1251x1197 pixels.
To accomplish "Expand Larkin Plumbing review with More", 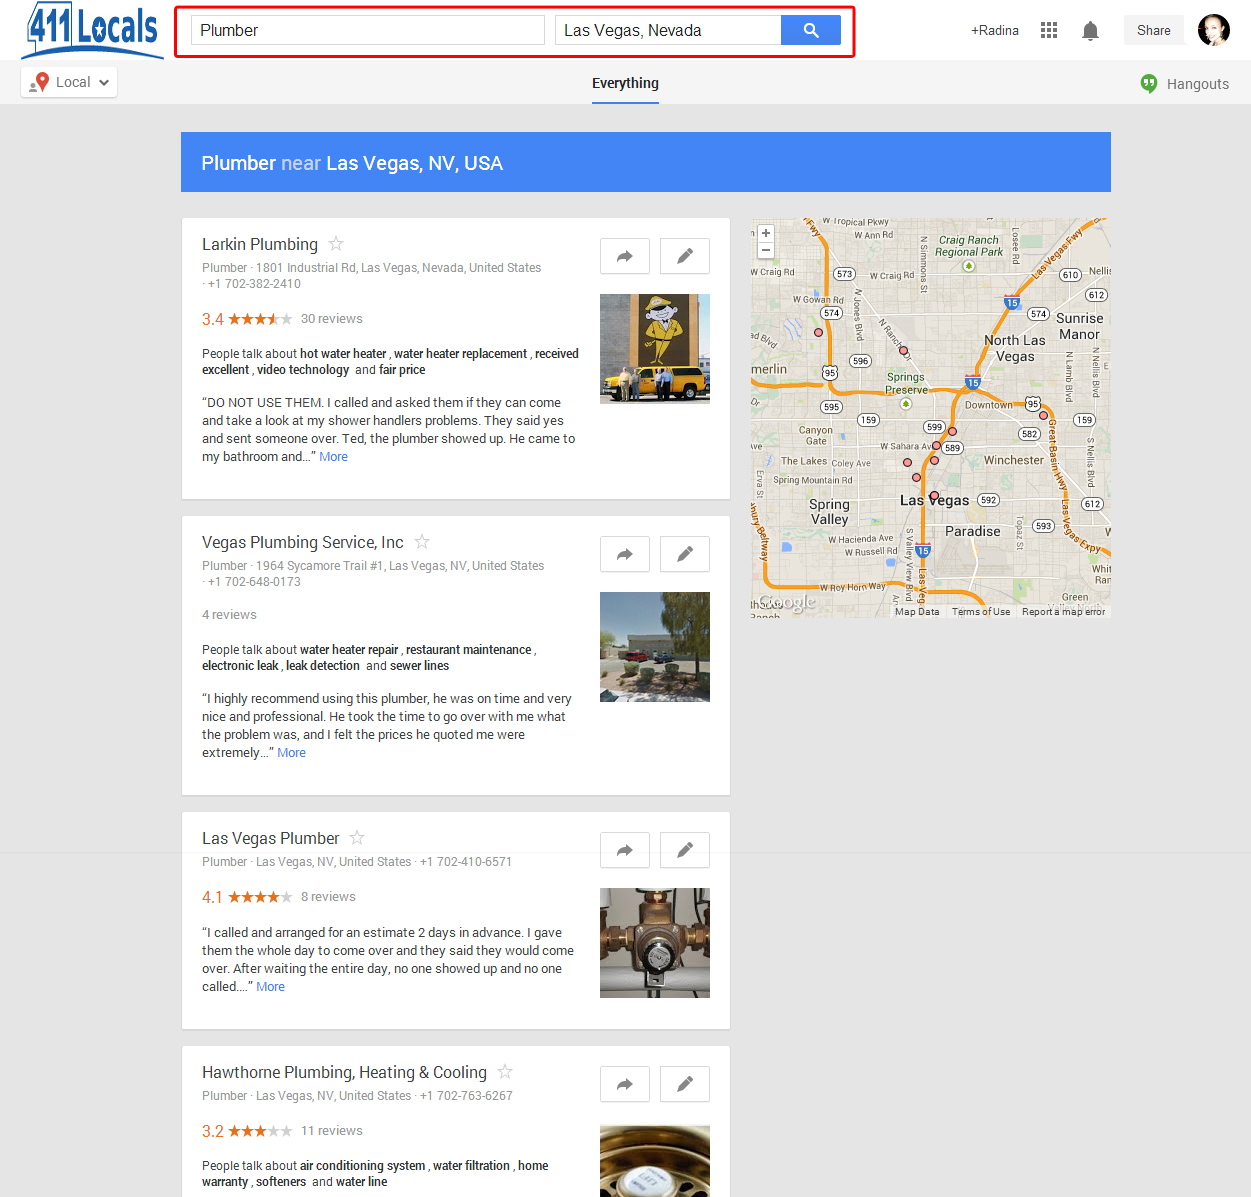I will (334, 457).
